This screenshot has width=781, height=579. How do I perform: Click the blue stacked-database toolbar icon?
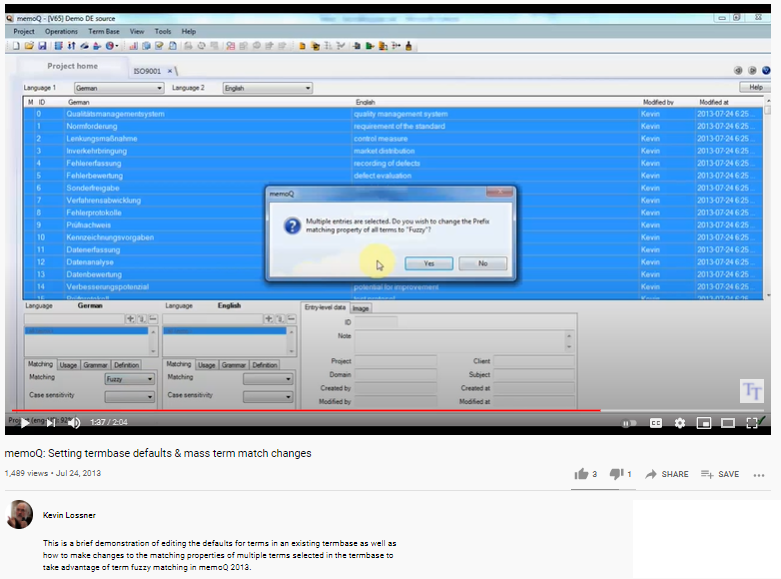pos(58,46)
